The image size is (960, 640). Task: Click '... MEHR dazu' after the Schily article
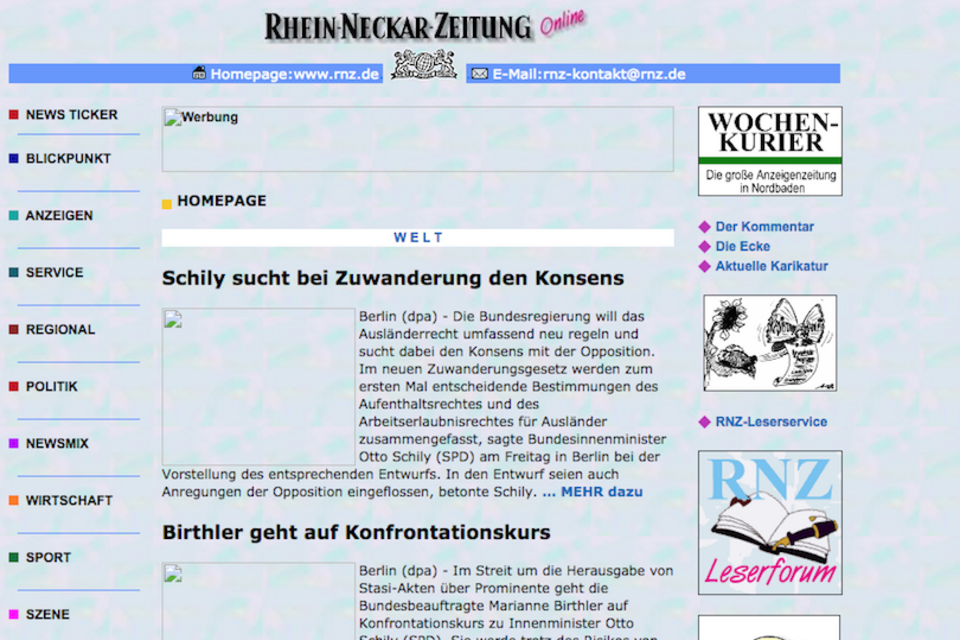[593, 492]
